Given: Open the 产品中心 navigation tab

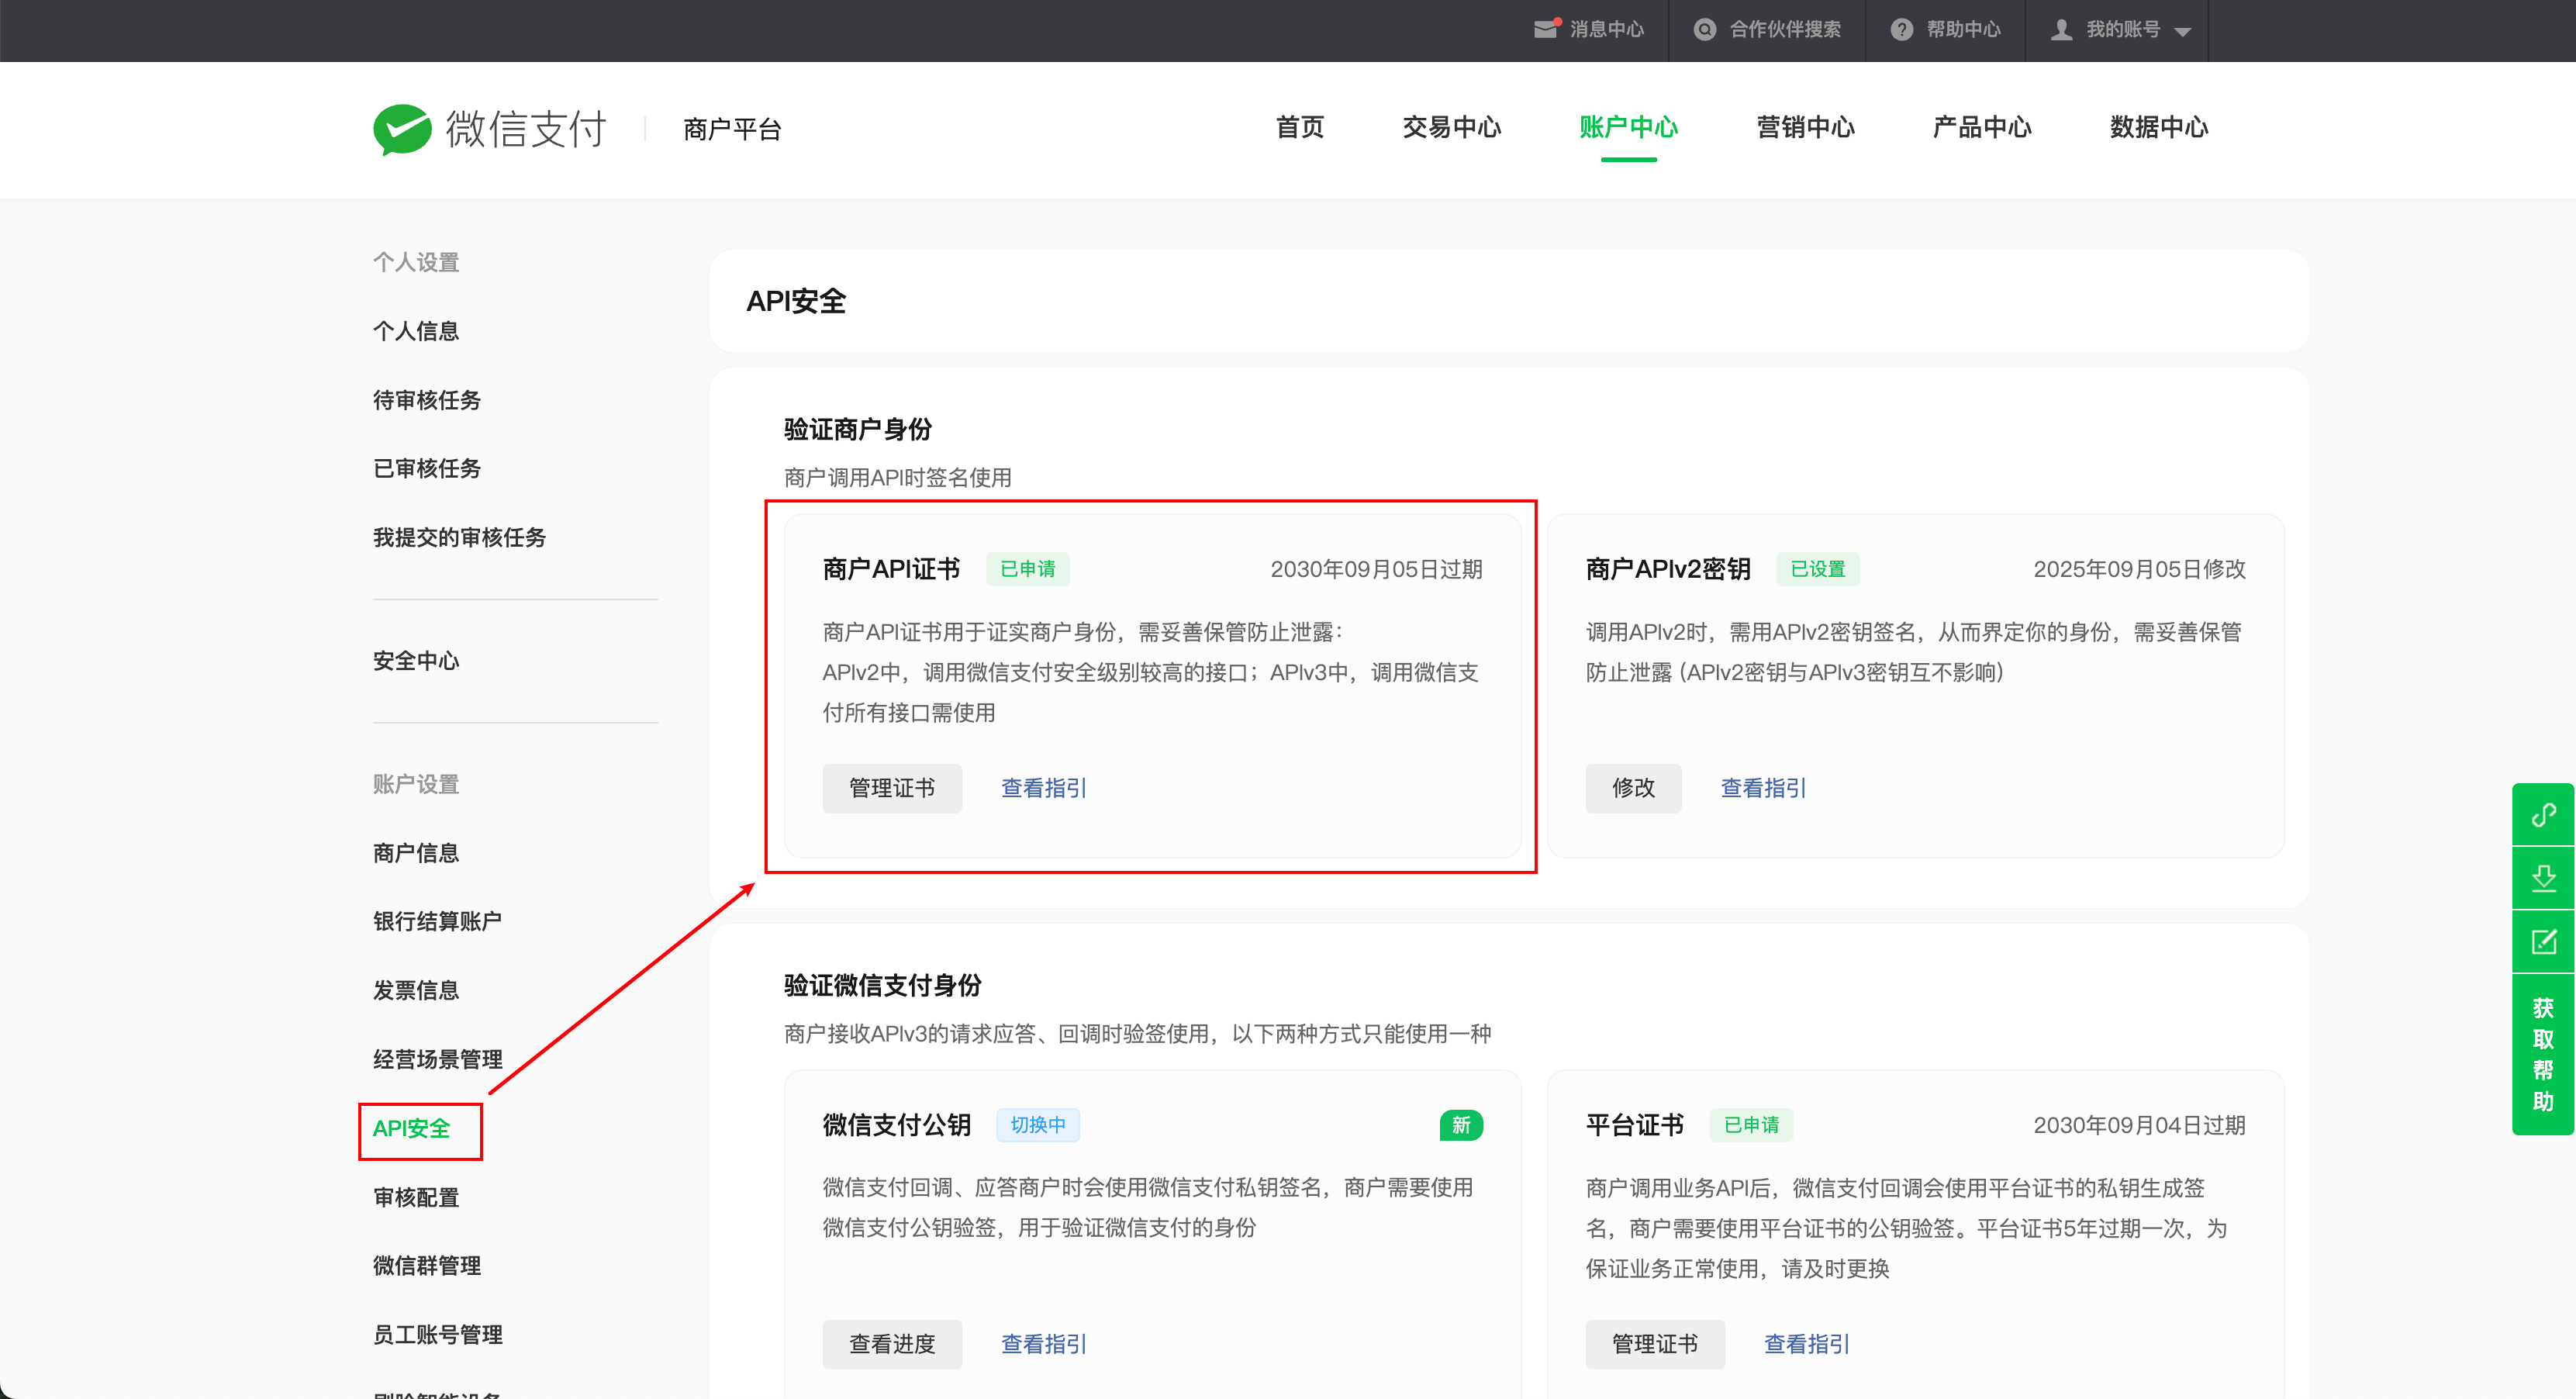Looking at the screenshot, I should [1981, 128].
